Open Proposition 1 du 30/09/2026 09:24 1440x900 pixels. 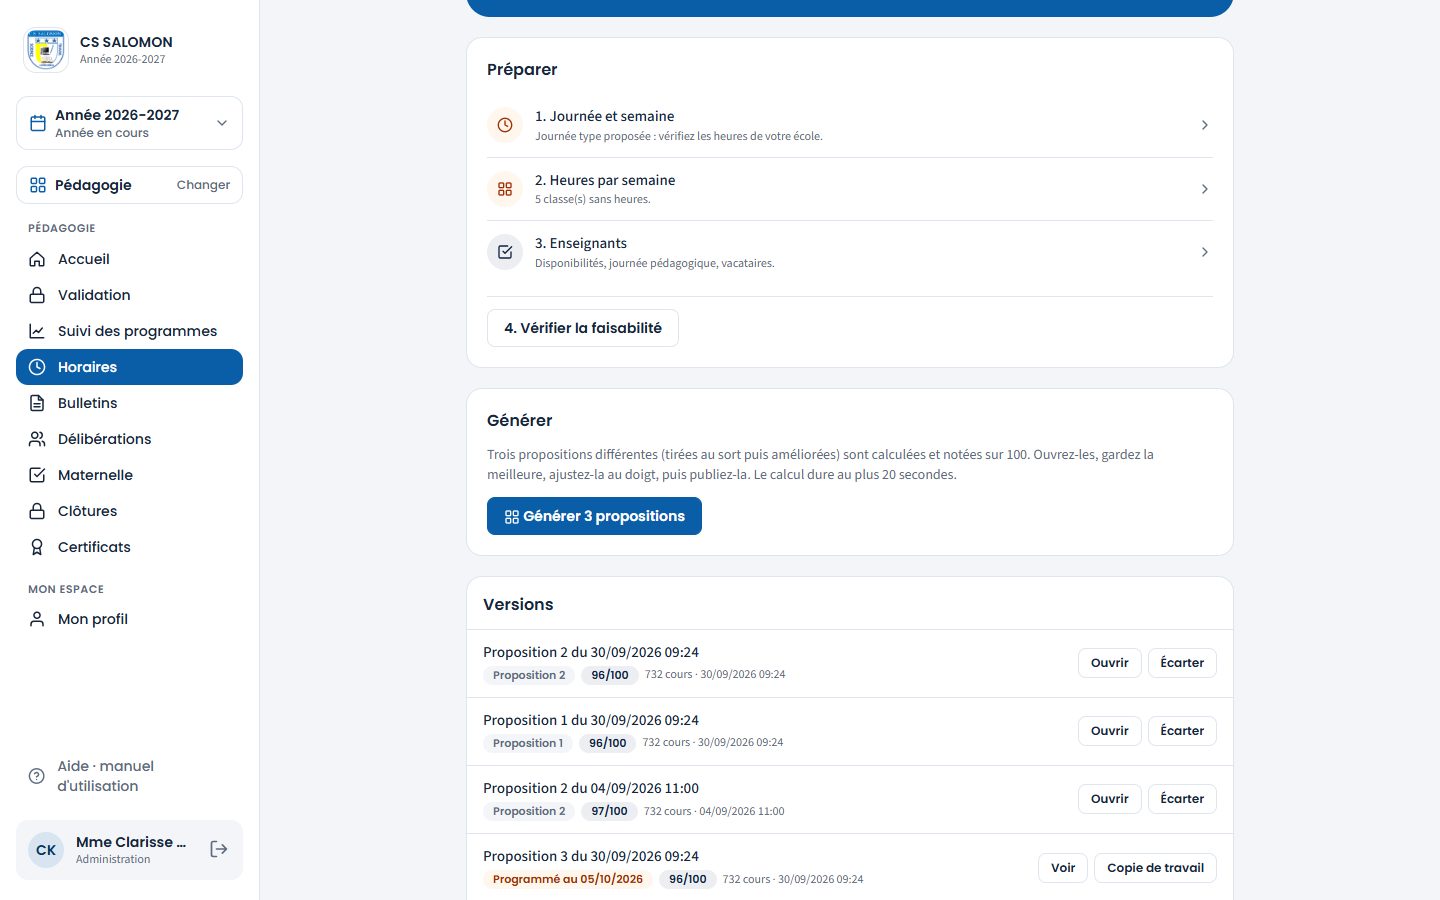[x=1109, y=731]
